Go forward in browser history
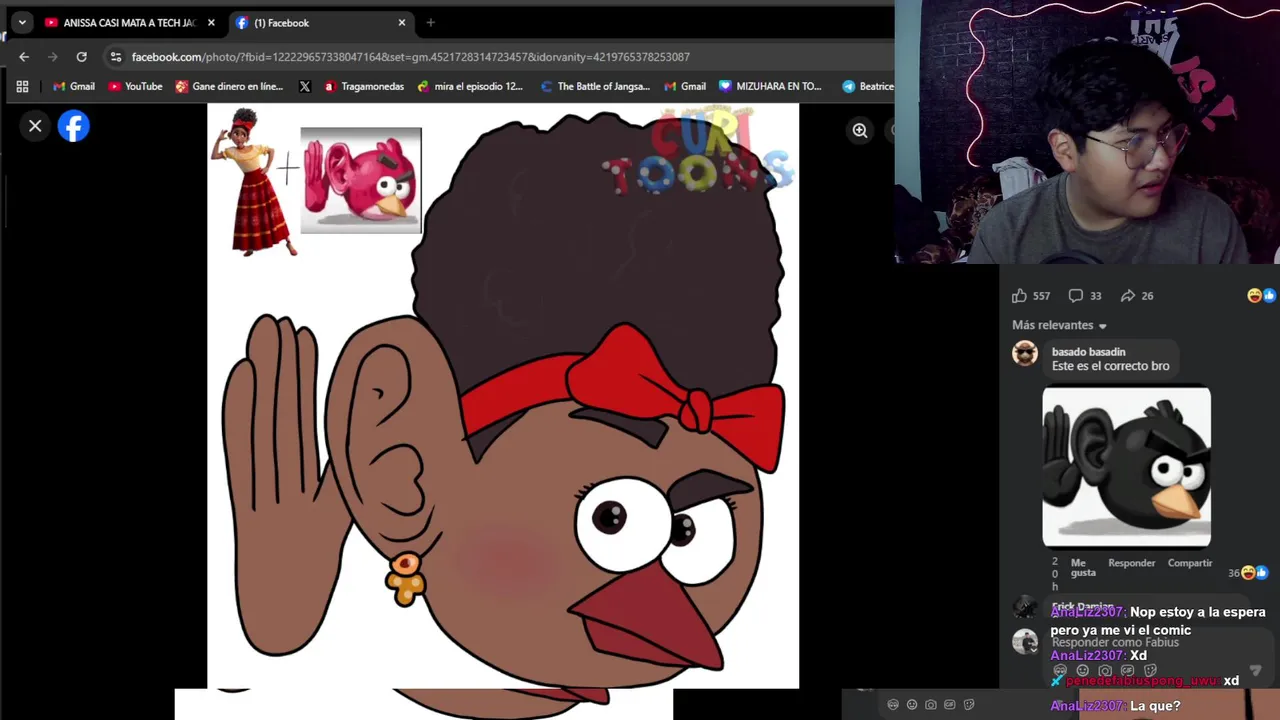 click(53, 57)
